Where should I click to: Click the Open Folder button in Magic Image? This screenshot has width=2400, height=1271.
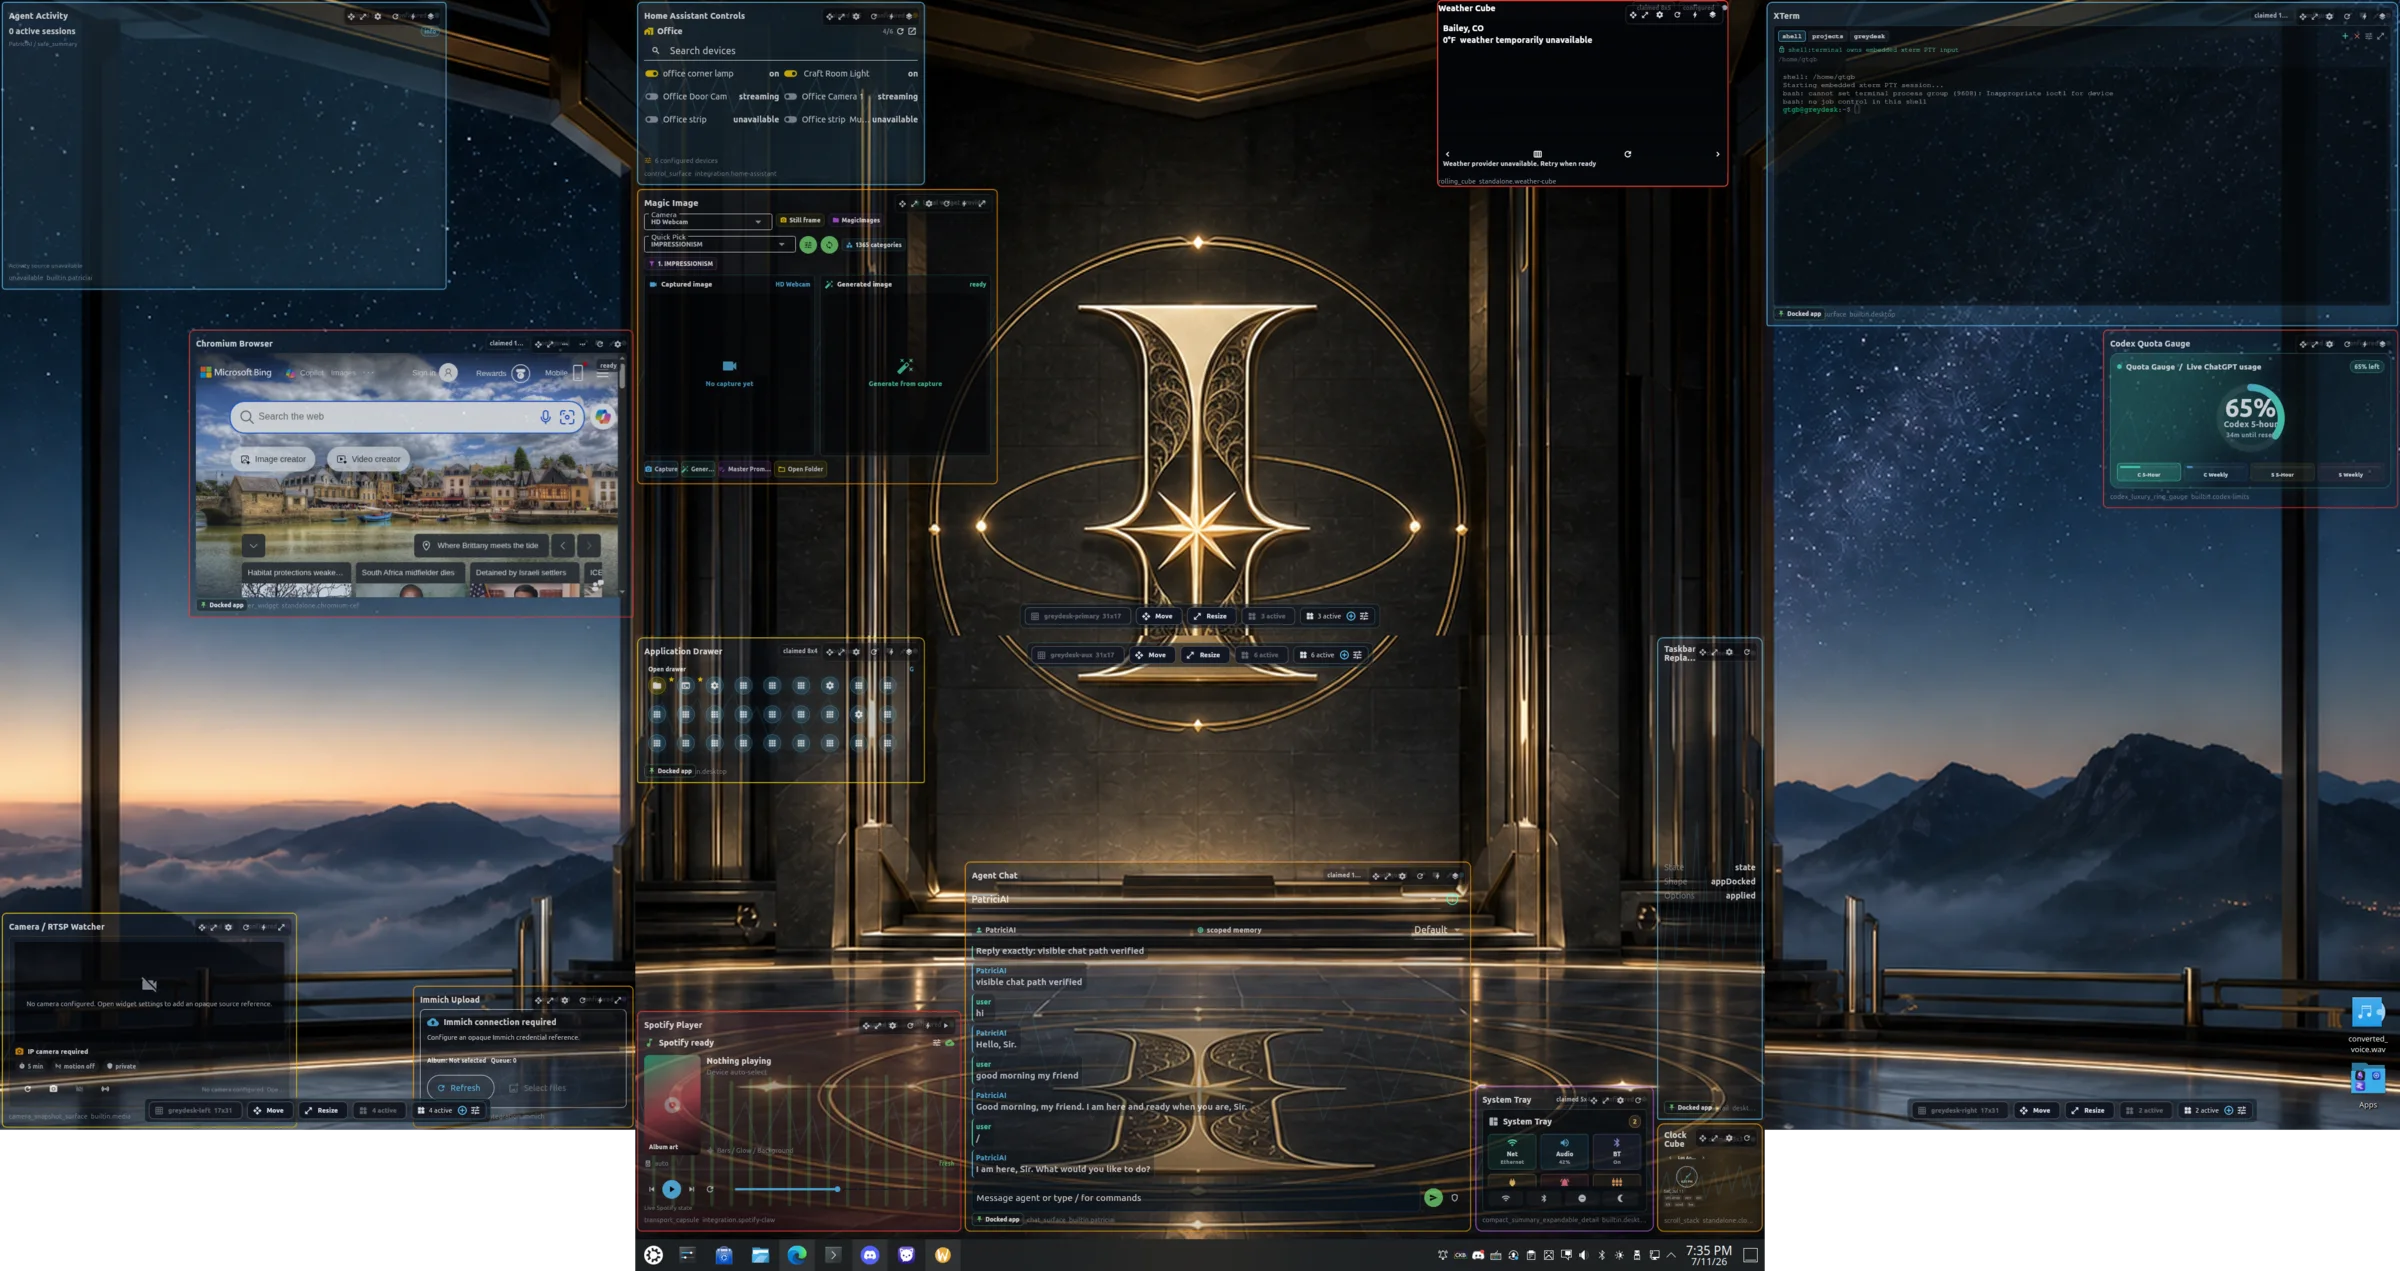[801, 469]
